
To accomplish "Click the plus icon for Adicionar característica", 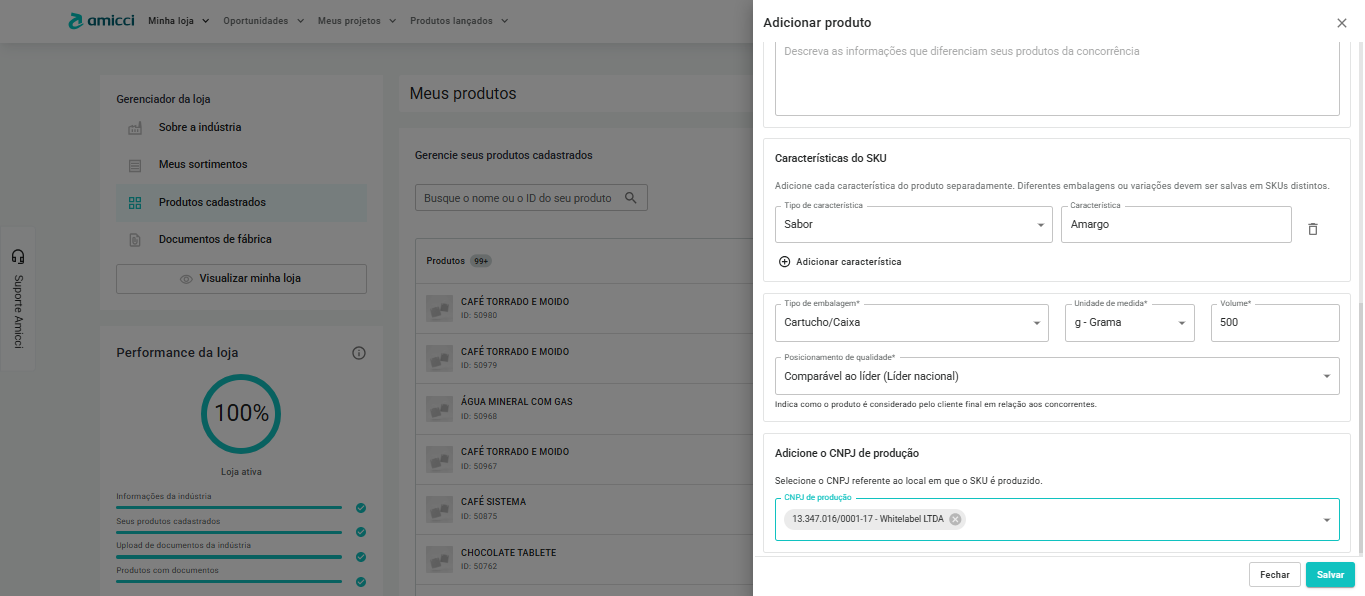I will 784,262.
